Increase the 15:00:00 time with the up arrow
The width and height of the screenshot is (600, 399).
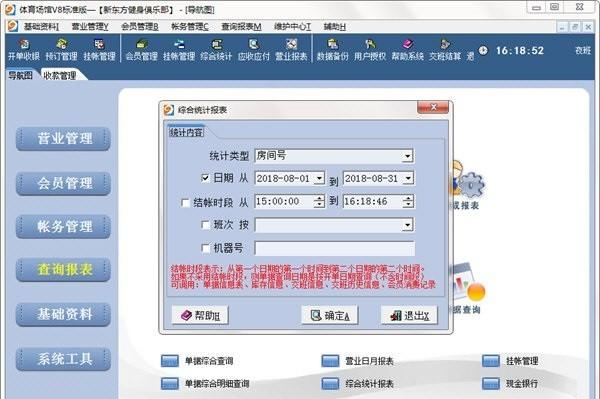(319, 198)
